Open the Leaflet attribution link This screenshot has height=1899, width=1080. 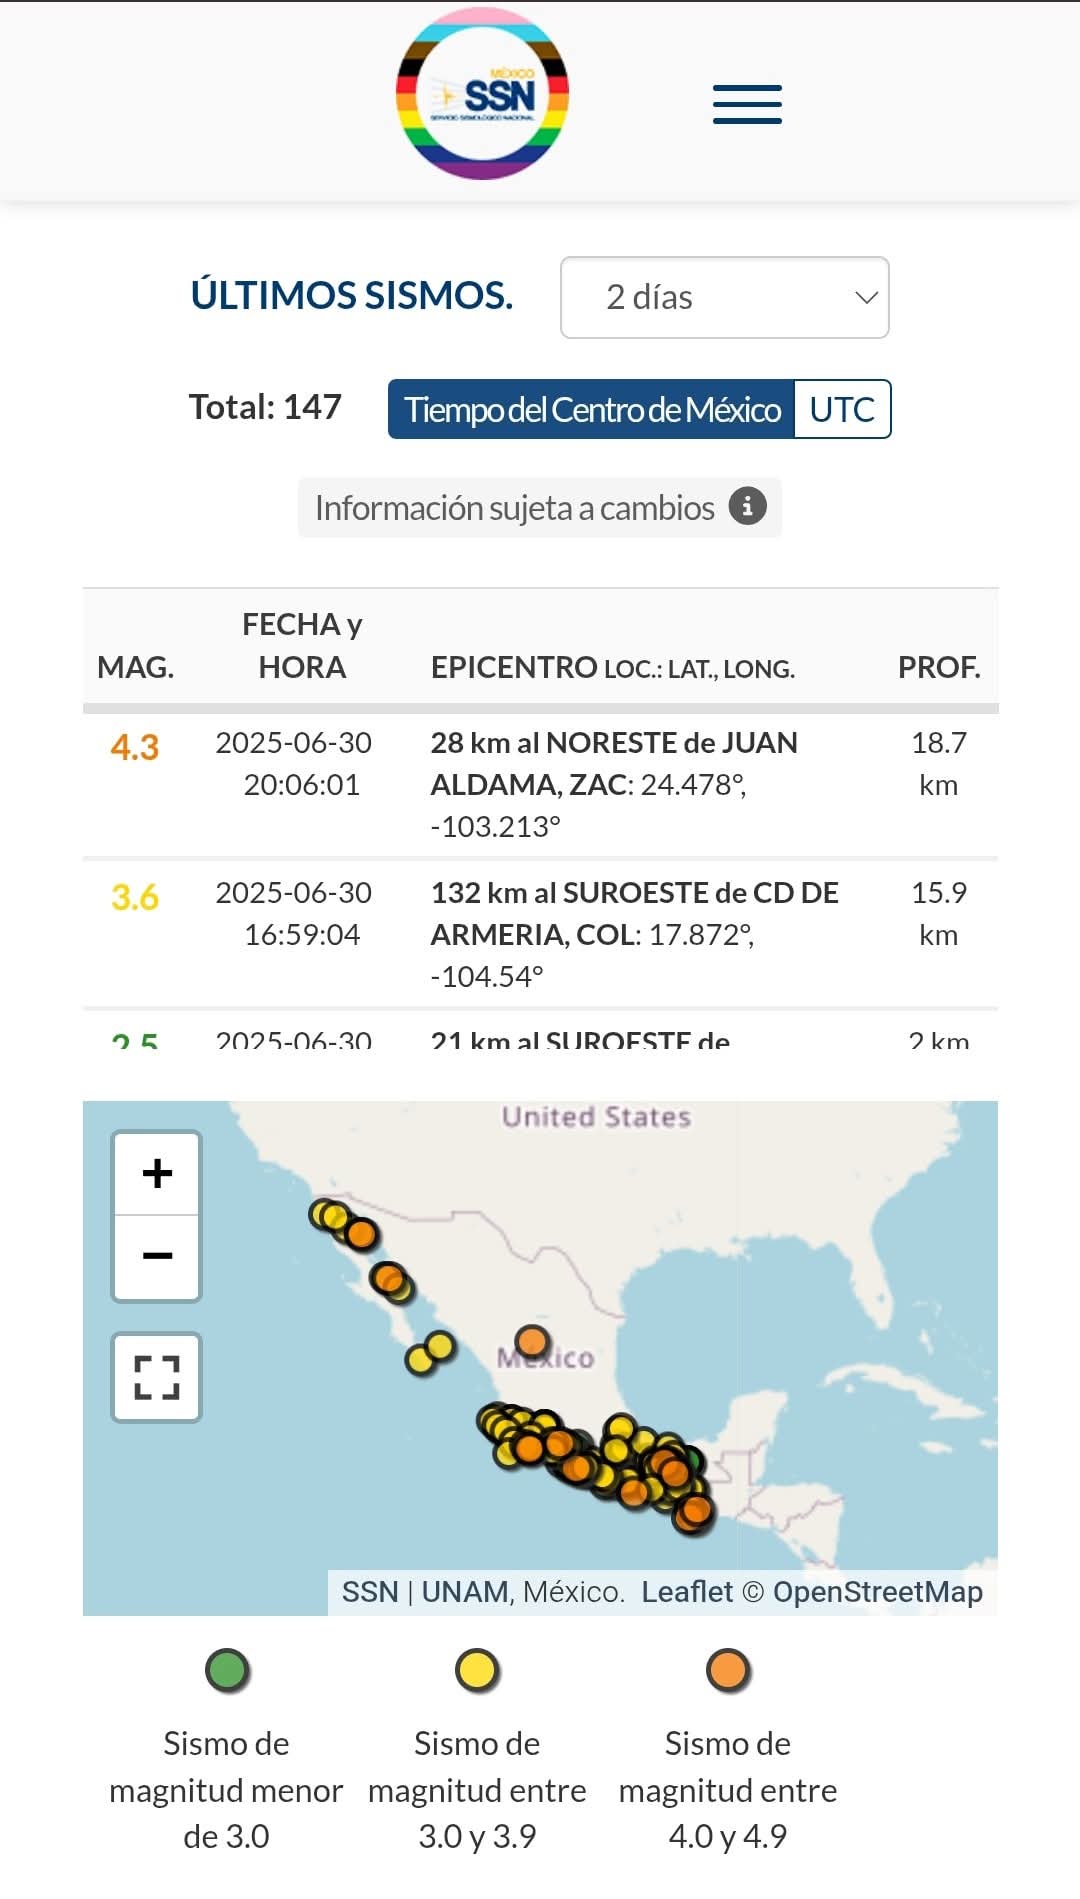click(x=687, y=1591)
